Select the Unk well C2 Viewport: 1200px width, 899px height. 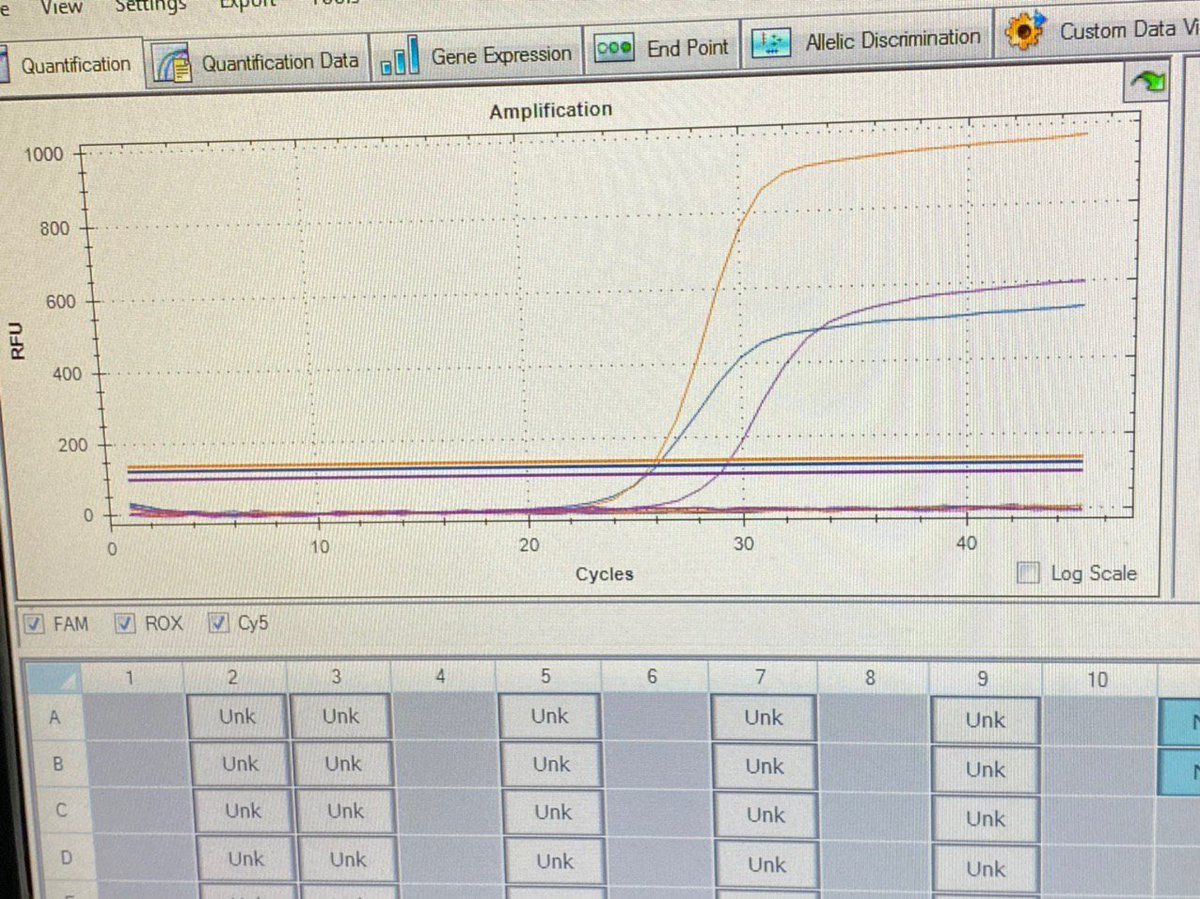click(242, 811)
